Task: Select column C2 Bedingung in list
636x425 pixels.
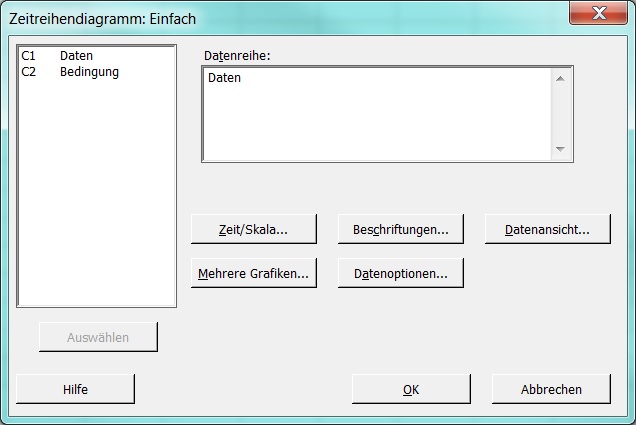Action: click(x=97, y=72)
